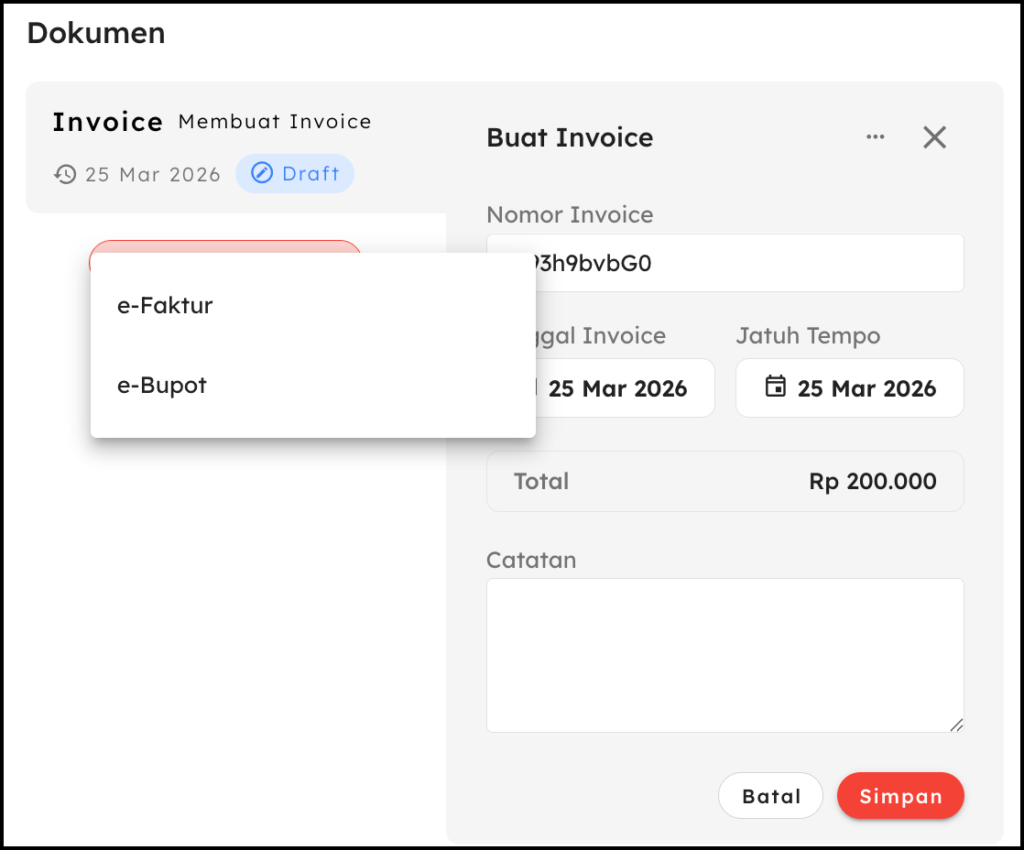Close the Buat Invoice panel with X
Viewport: 1024px width, 850px height.
934,137
